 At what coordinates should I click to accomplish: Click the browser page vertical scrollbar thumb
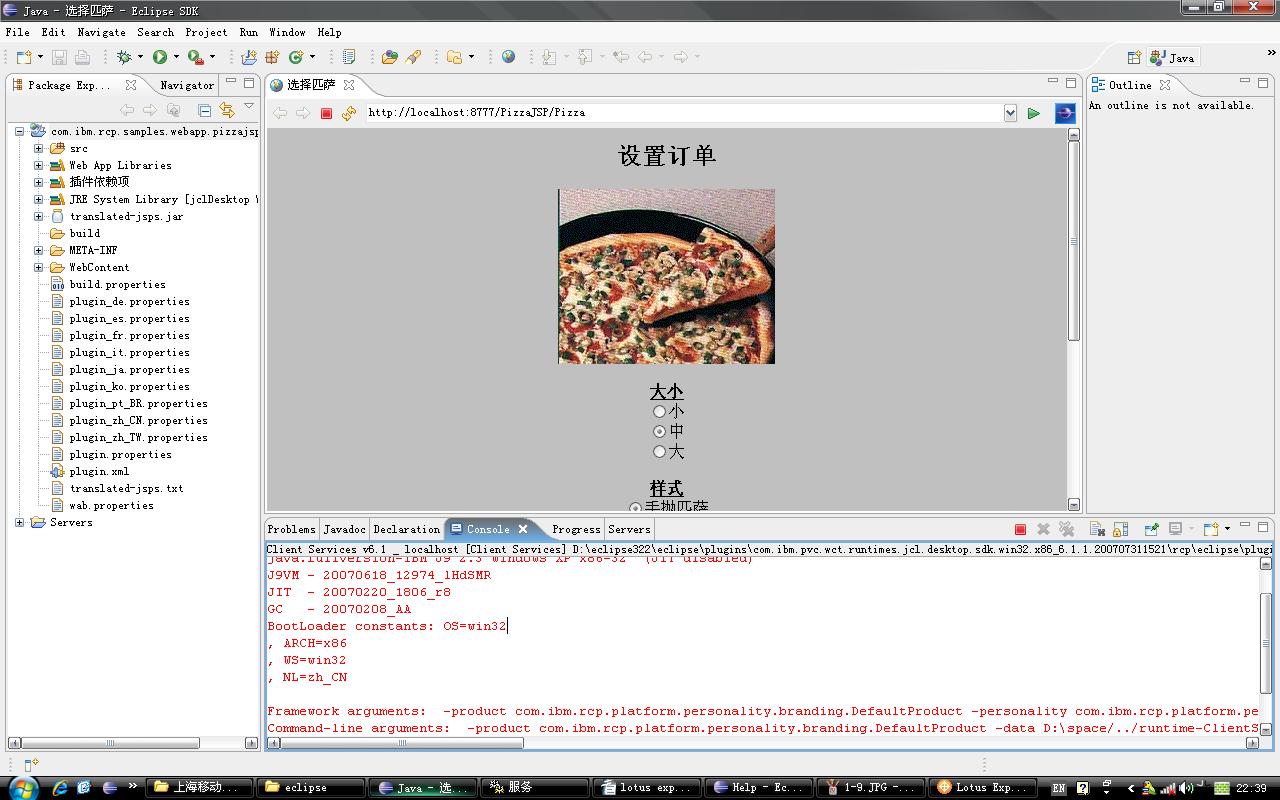coord(1074,240)
